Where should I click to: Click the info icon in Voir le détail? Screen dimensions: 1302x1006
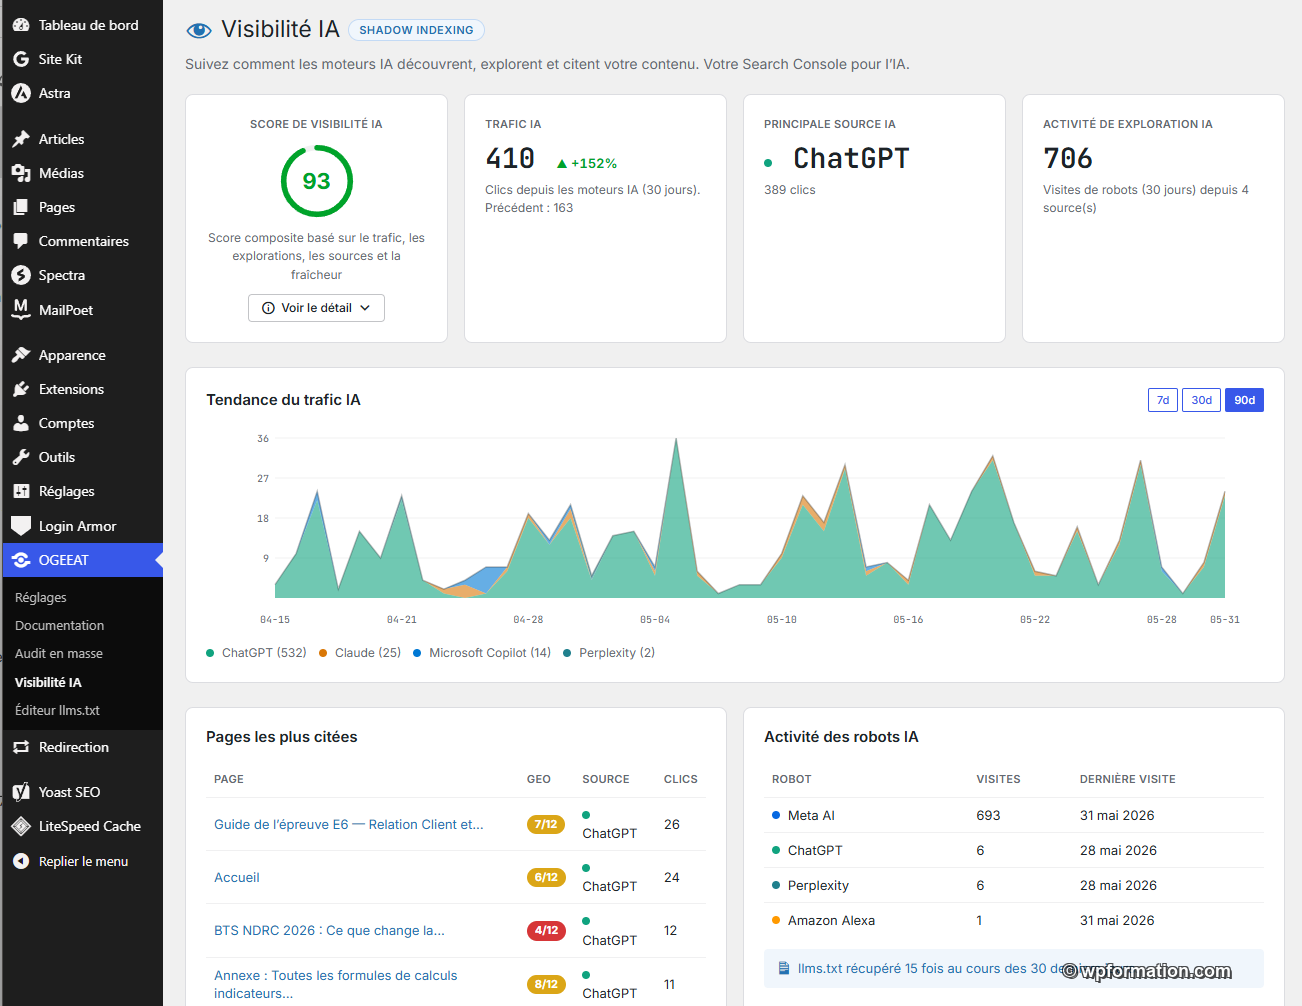[x=268, y=308]
